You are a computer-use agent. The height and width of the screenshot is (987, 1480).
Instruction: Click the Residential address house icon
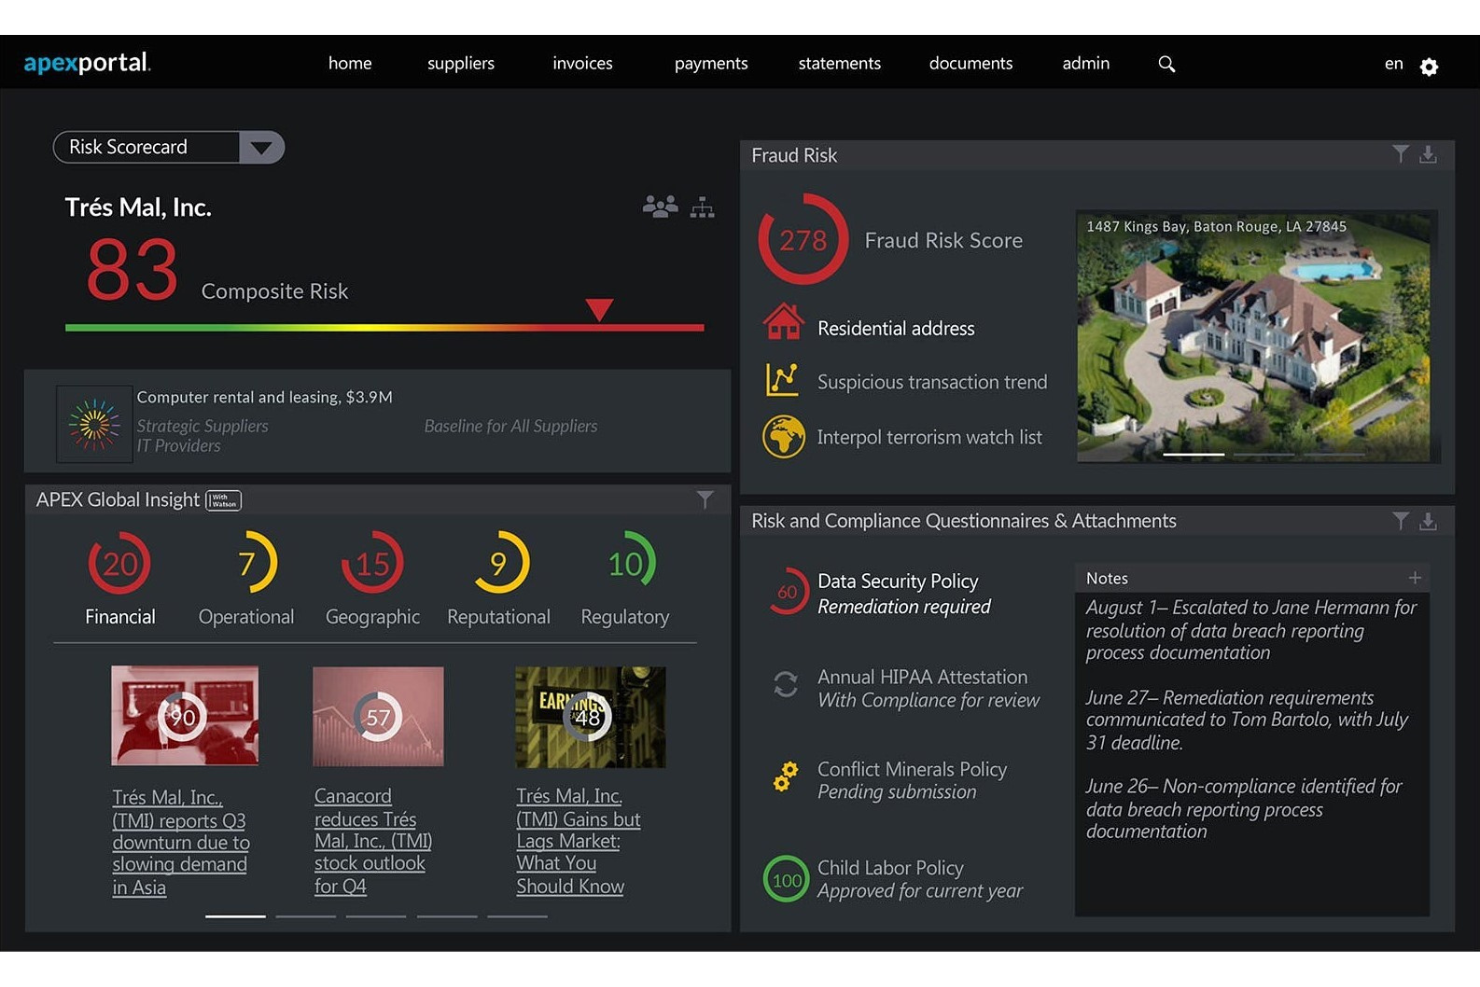(x=783, y=322)
